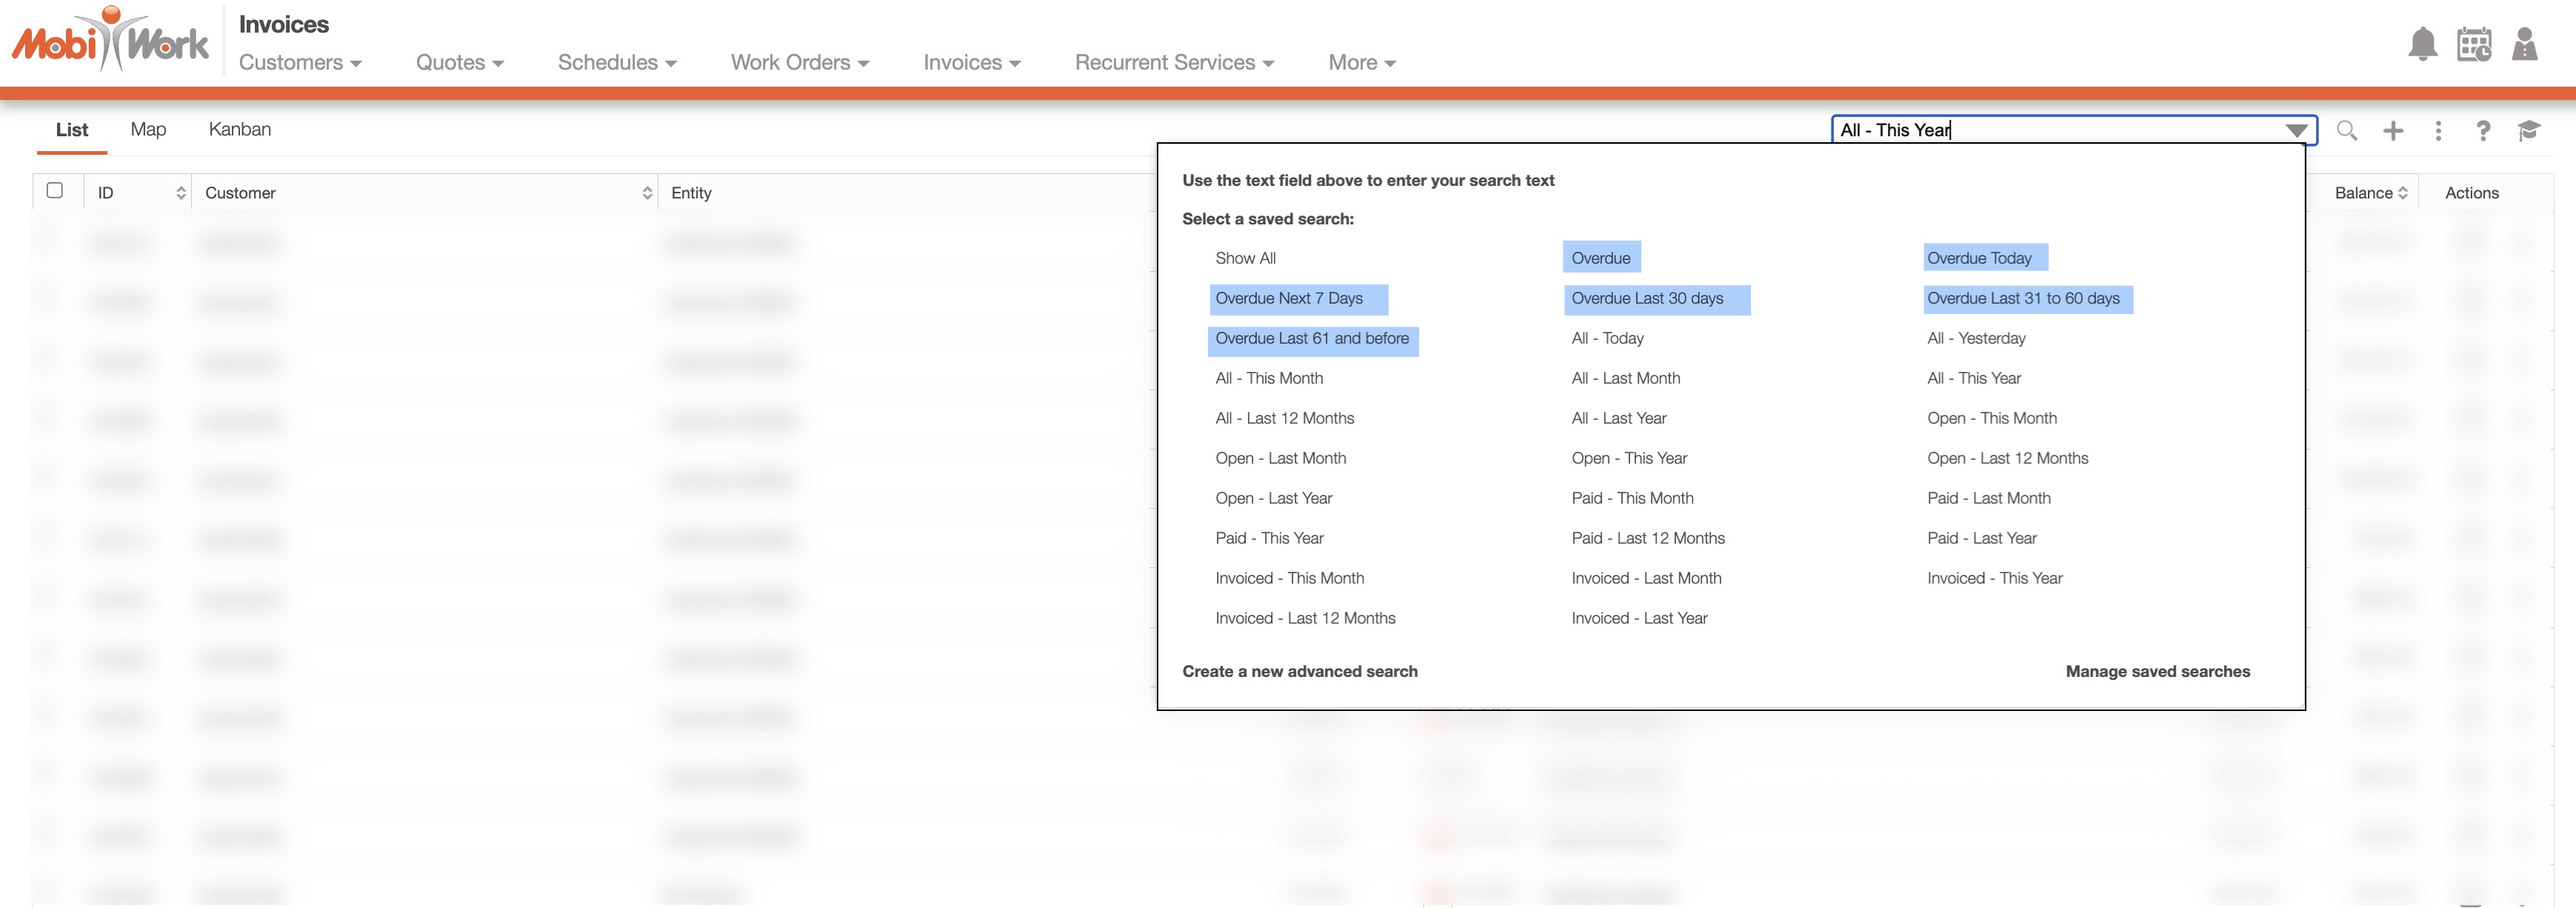The image size is (2576, 908).
Task: Click the notifications bell icon
Action: coord(2422,45)
